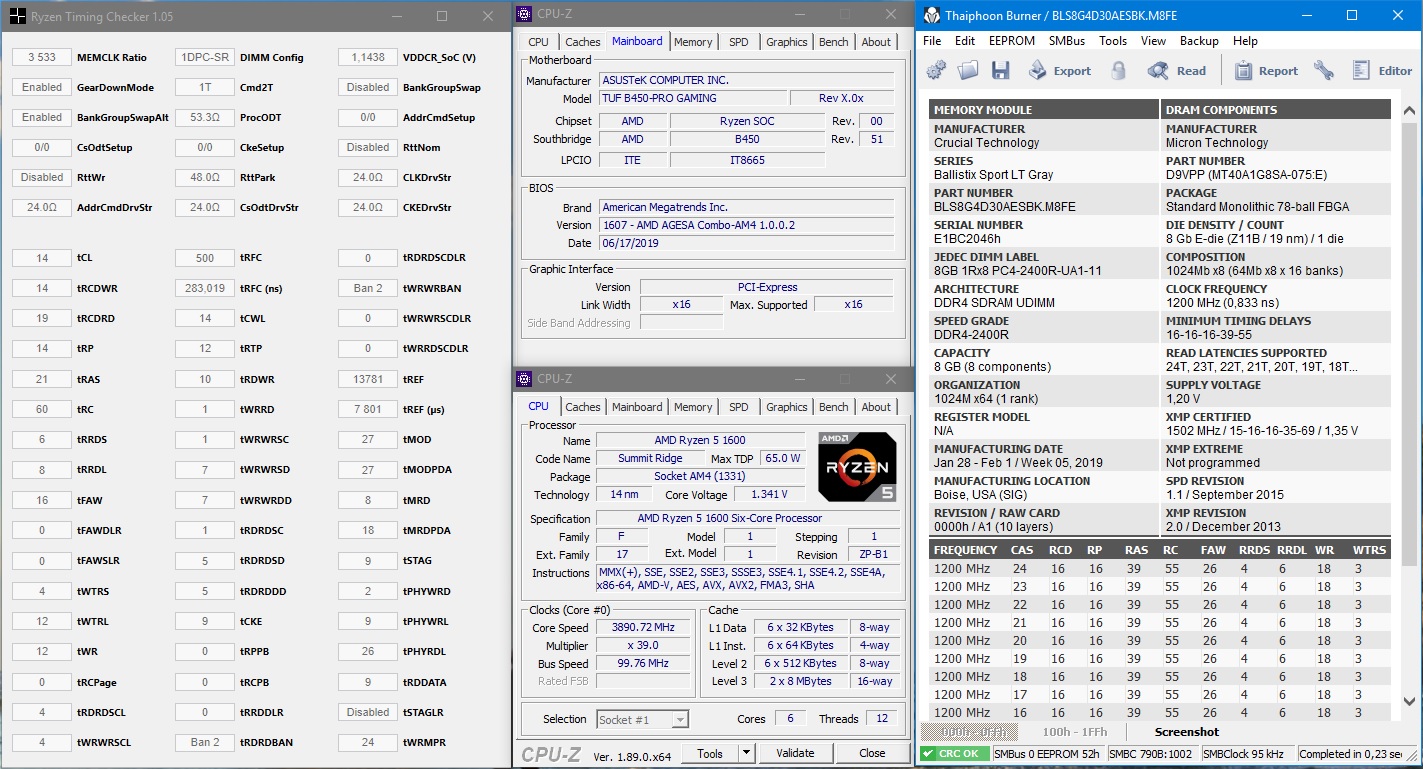Viewport: 1423px width, 769px height.
Task: Expand the Tools dropdown arrow in CPU-Z
Action: point(746,753)
